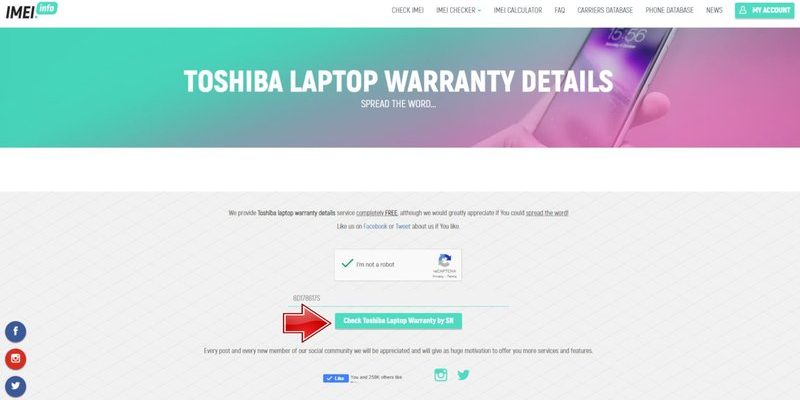Go to the IMEI Calculator page

[x=517, y=10]
